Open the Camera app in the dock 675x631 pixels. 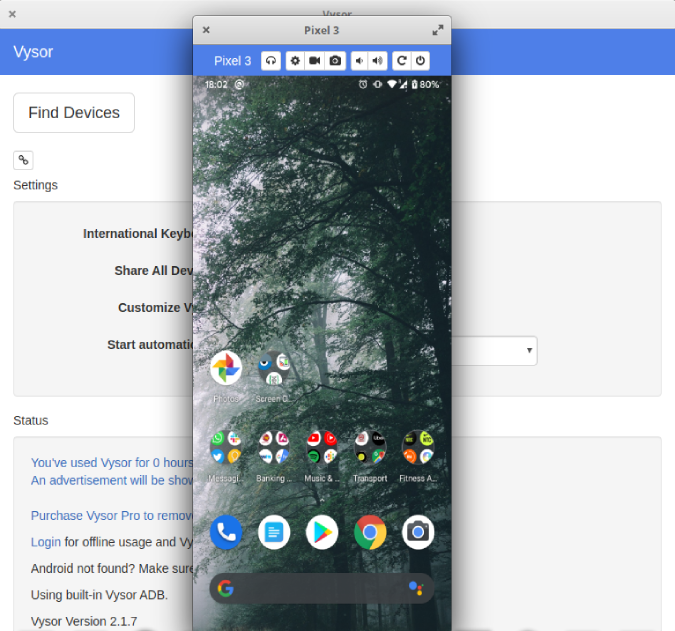tap(418, 532)
